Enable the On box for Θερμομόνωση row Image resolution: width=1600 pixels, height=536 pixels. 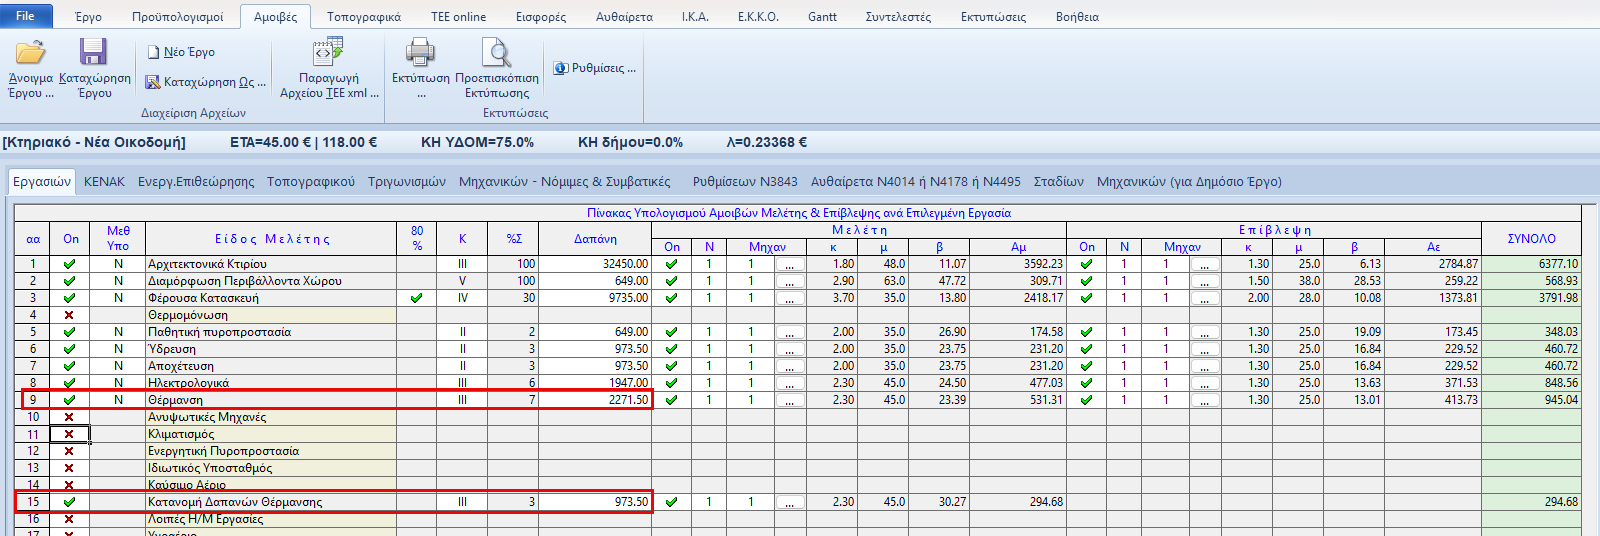[x=69, y=315]
